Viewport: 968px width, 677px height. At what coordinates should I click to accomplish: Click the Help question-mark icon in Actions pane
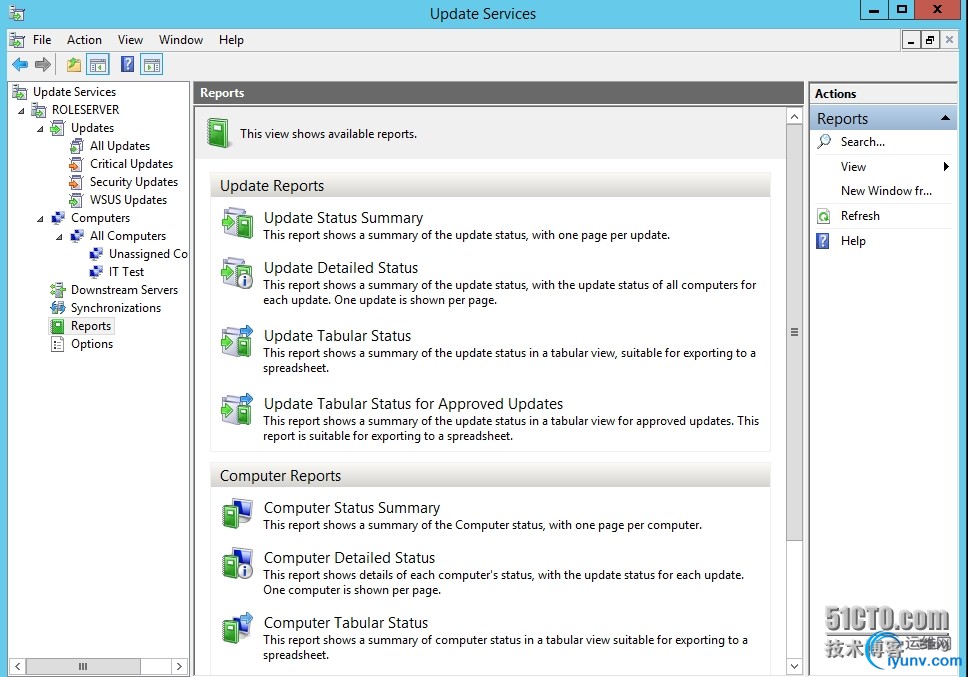[x=824, y=241]
